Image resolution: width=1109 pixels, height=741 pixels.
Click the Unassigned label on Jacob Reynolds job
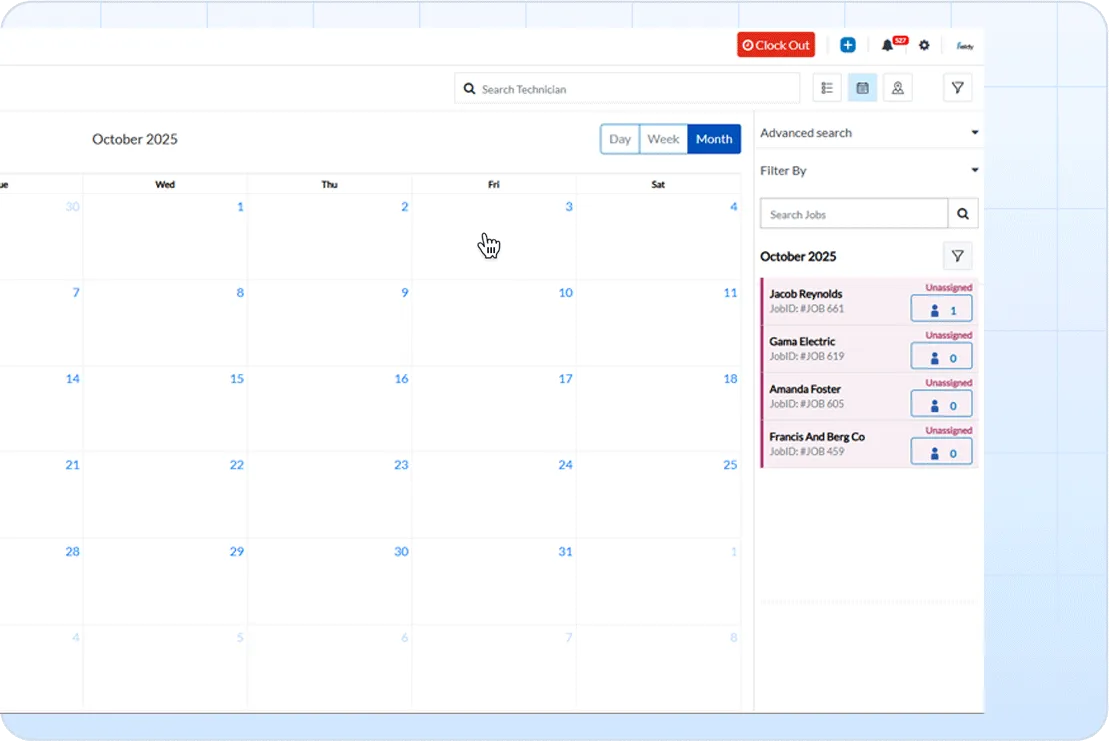948,288
